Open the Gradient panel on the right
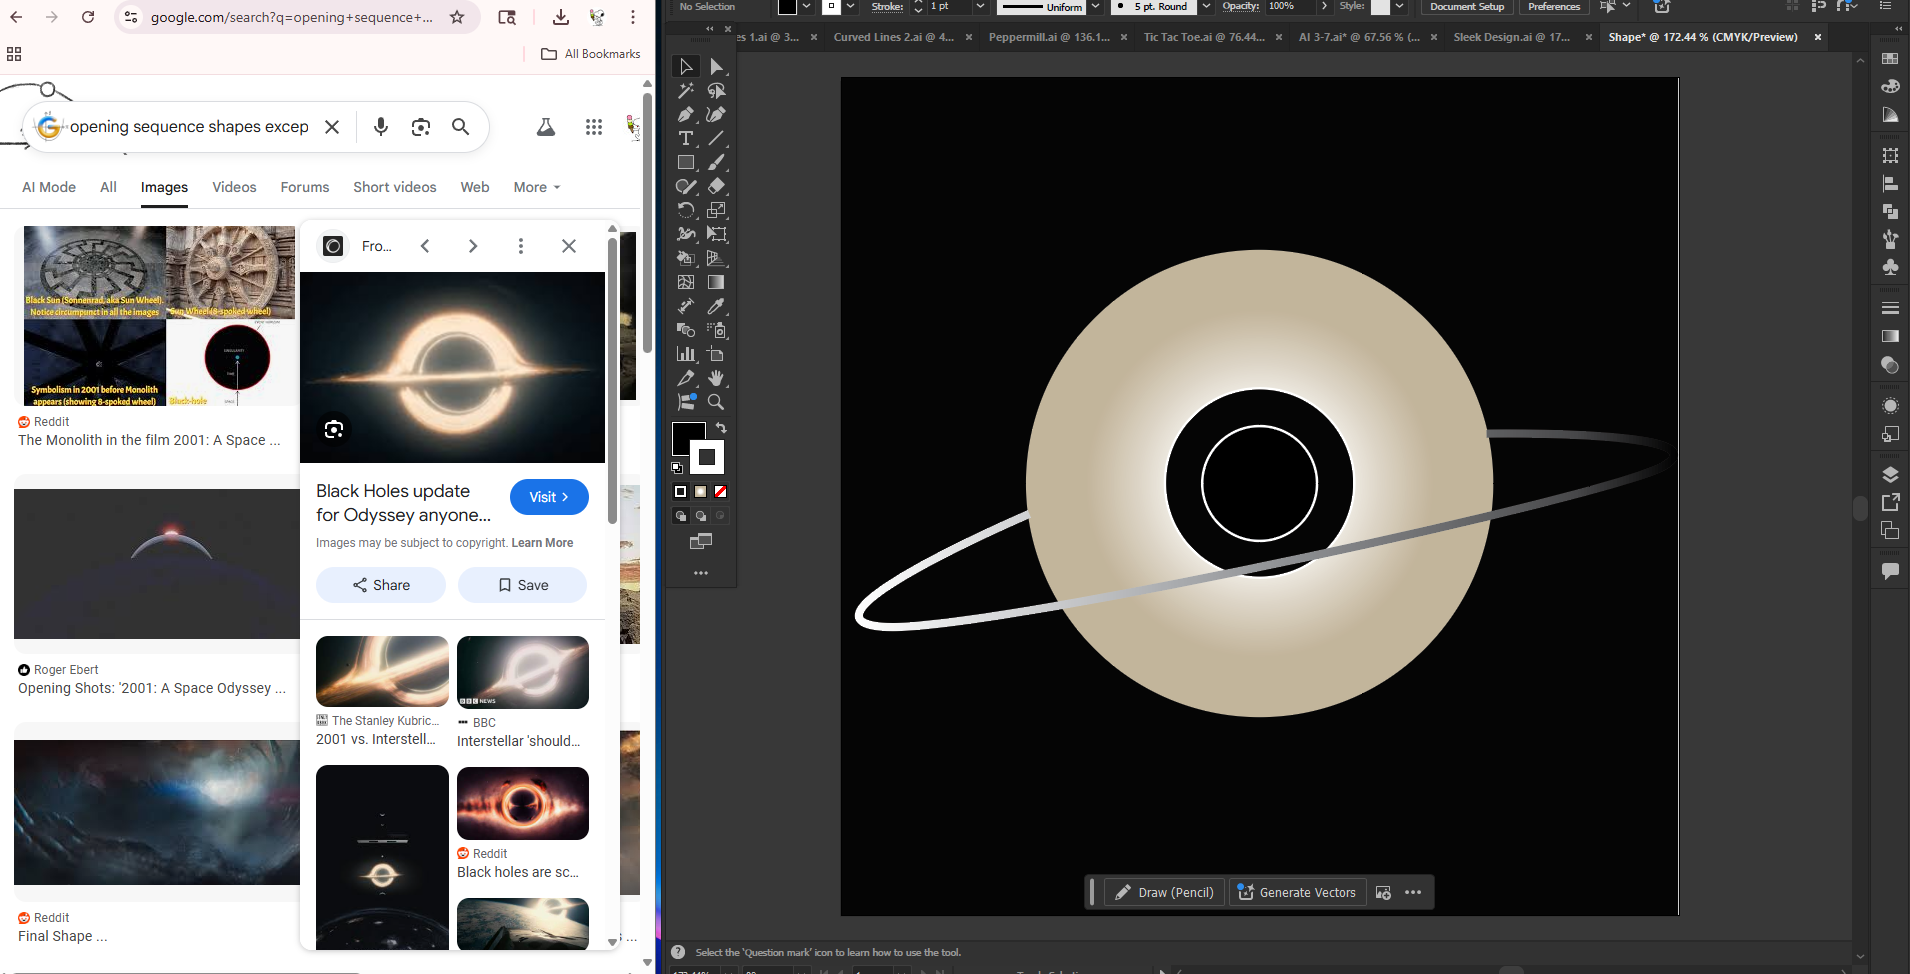This screenshot has height=974, width=1910. 1890,336
